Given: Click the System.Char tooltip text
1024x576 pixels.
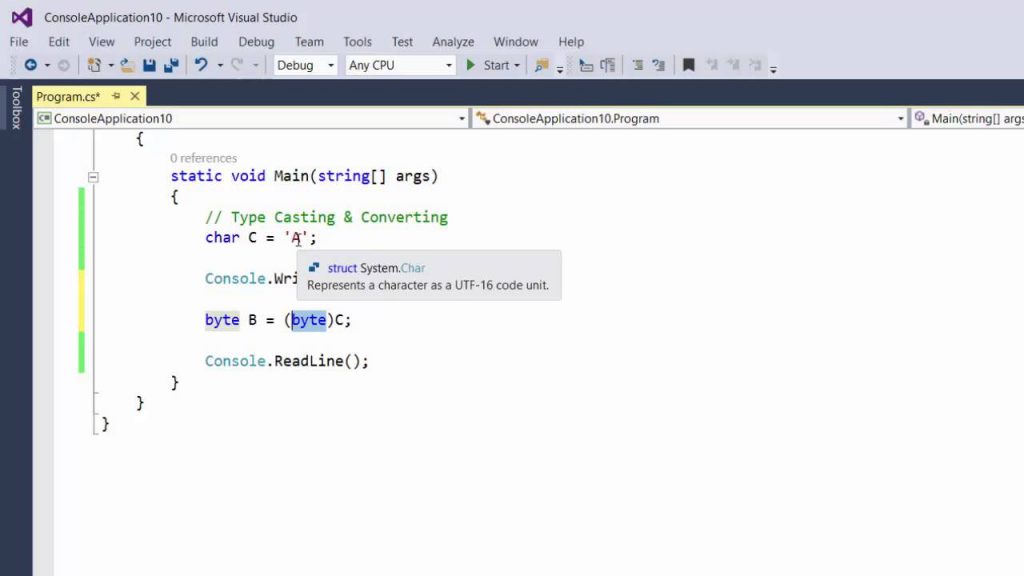Looking at the screenshot, I should tap(392, 268).
